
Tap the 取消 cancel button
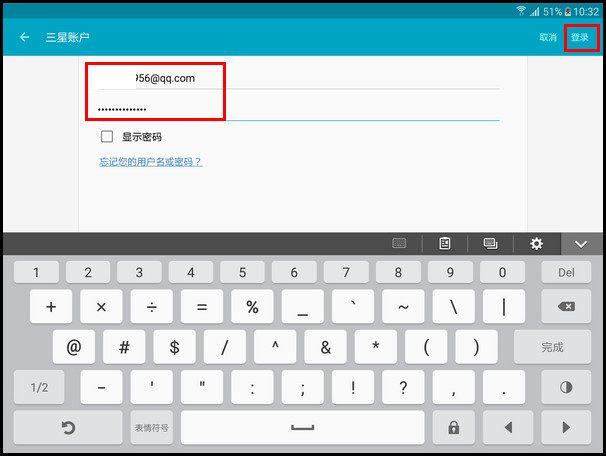(x=548, y=37)
